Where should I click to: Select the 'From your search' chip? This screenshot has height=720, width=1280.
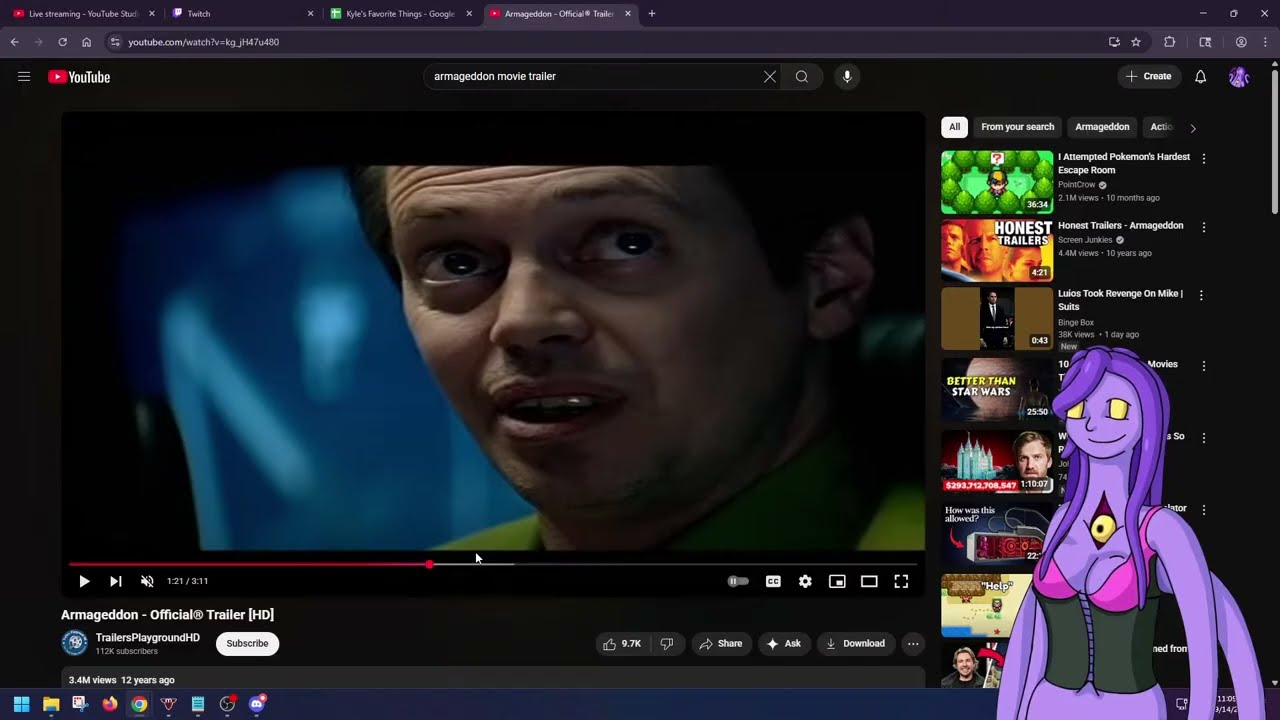click(1018, 127)
